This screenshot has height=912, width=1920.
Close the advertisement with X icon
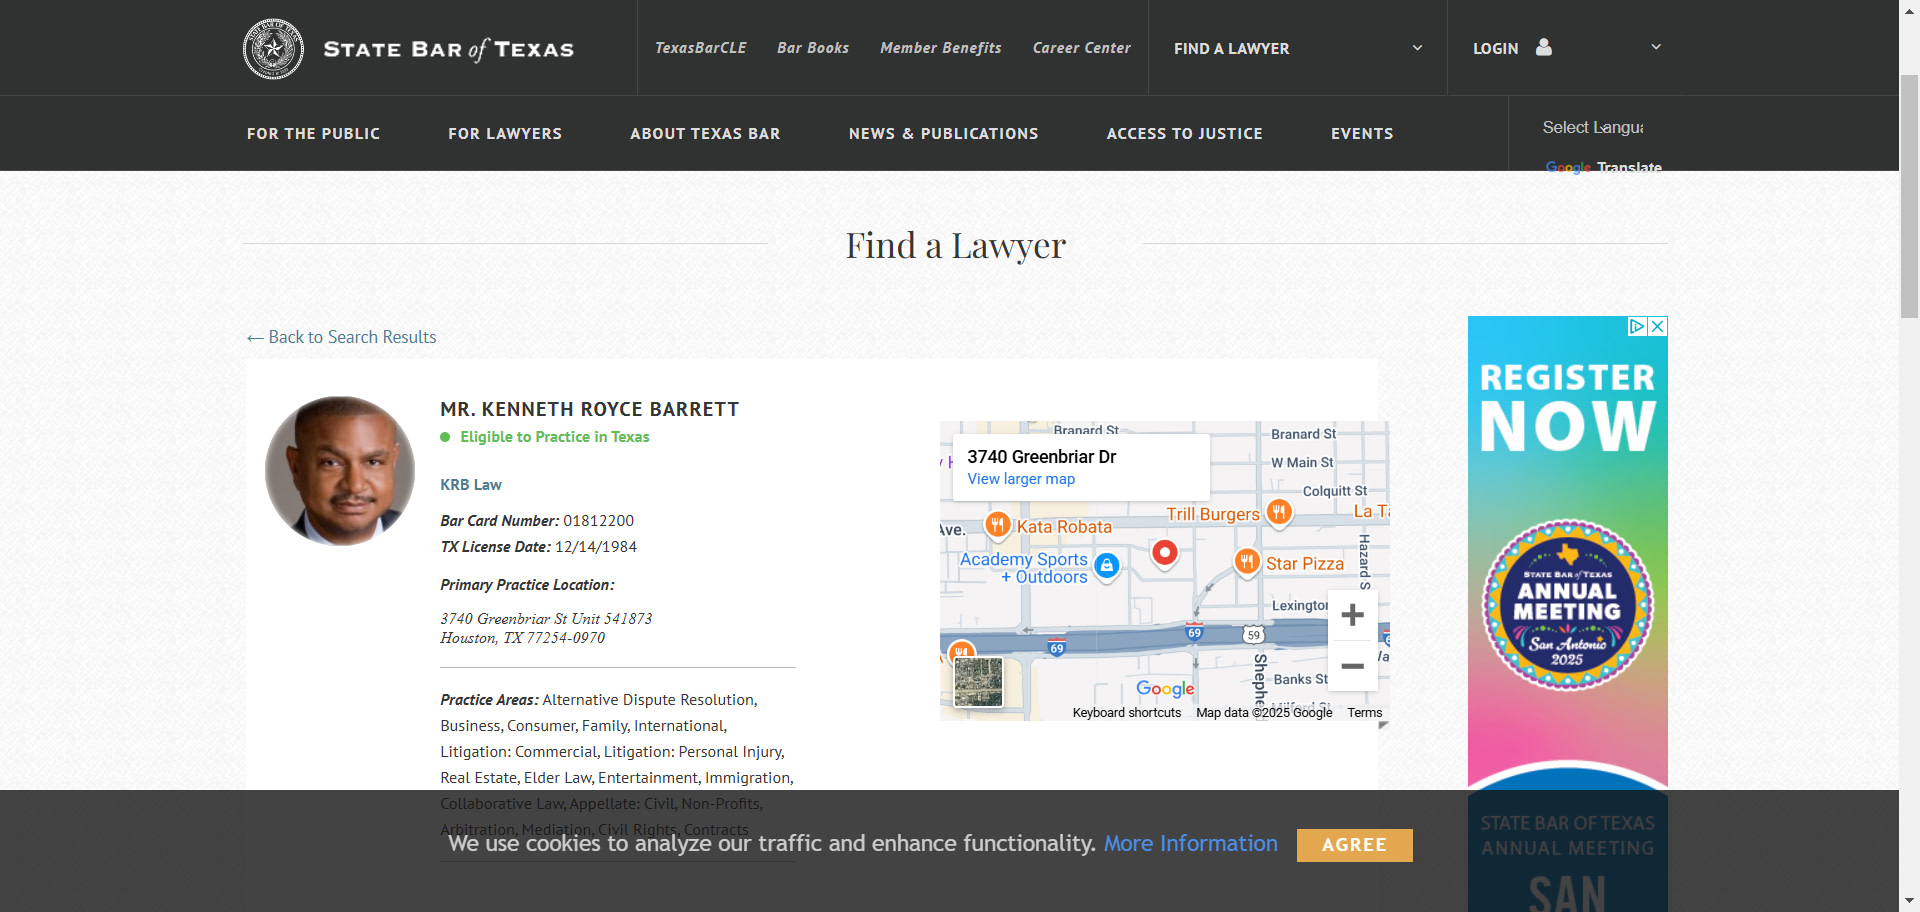[1658, 326]
